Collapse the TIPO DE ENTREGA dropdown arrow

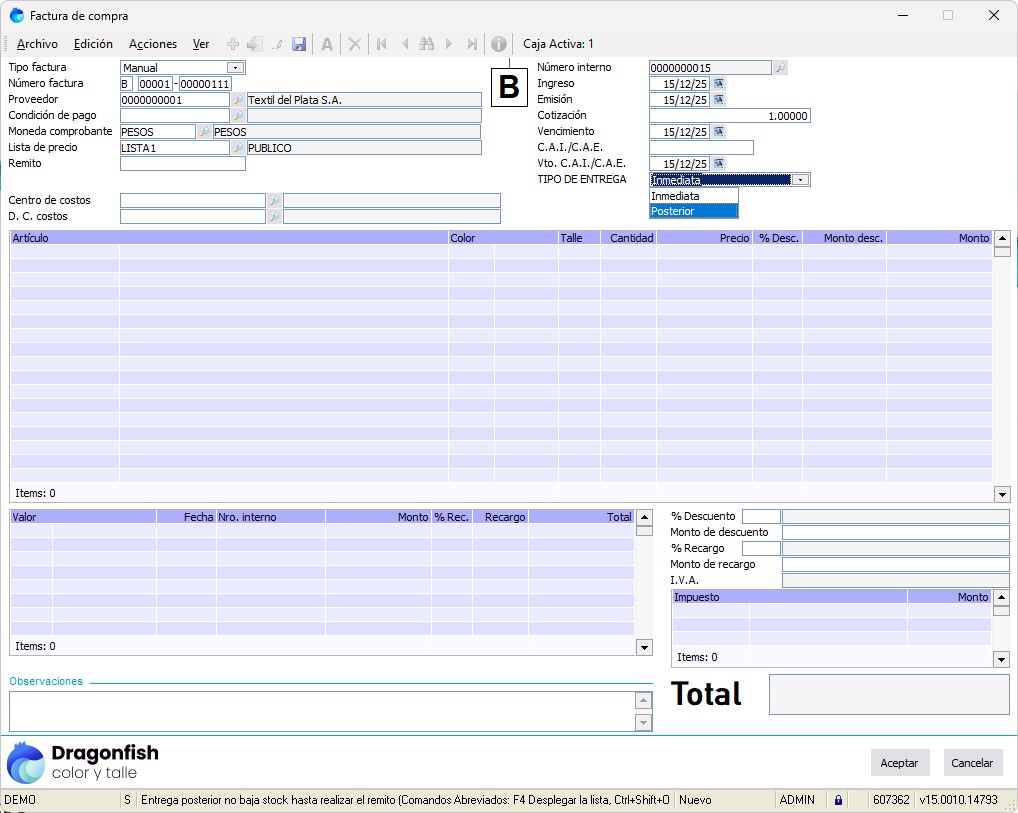tap(800, 180)
